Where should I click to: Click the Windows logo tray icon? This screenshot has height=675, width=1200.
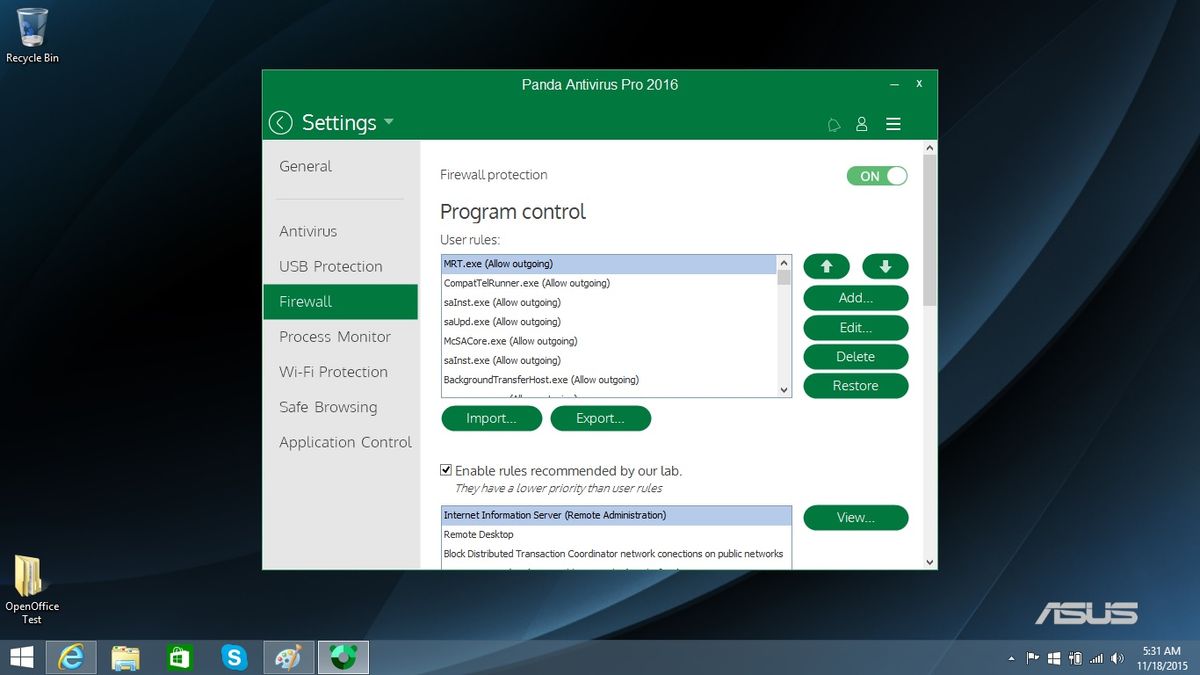(x=1054, y=658)
